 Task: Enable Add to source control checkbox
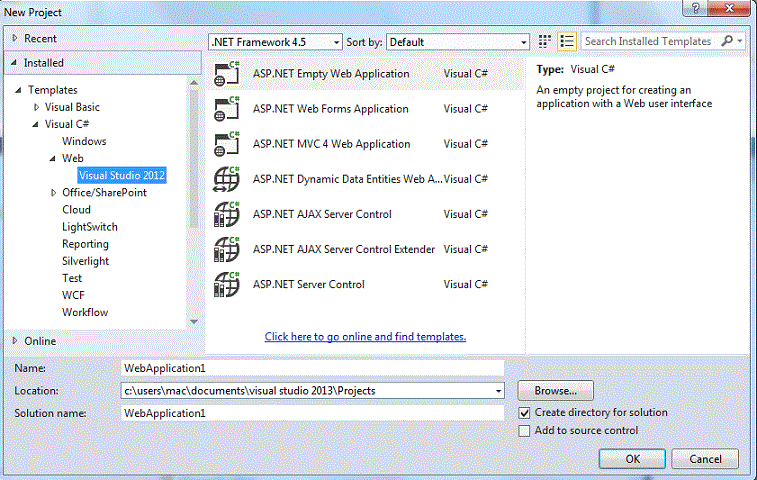pos(524,431)
